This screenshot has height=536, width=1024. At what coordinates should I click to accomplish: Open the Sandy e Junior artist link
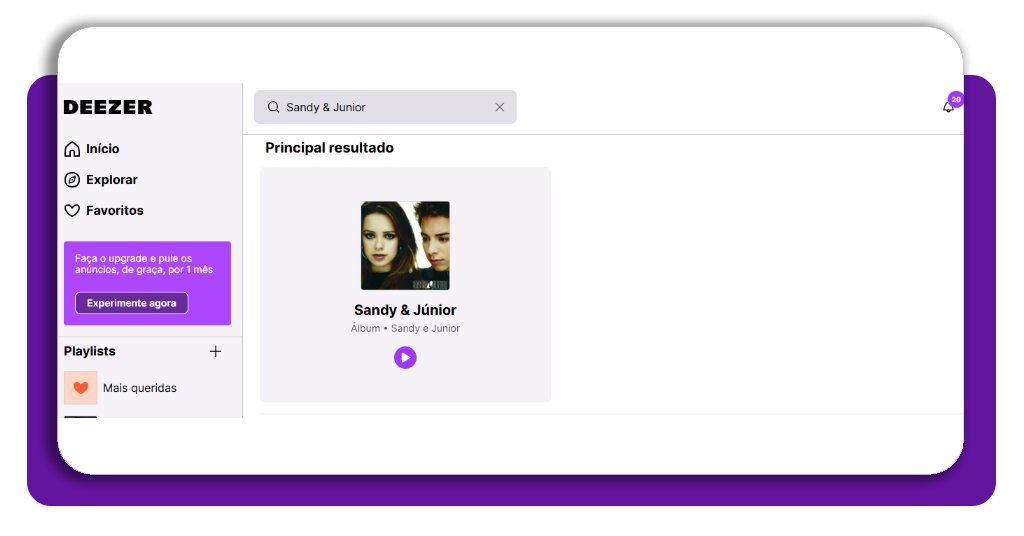pyautogui.click(x=425, y=328)
